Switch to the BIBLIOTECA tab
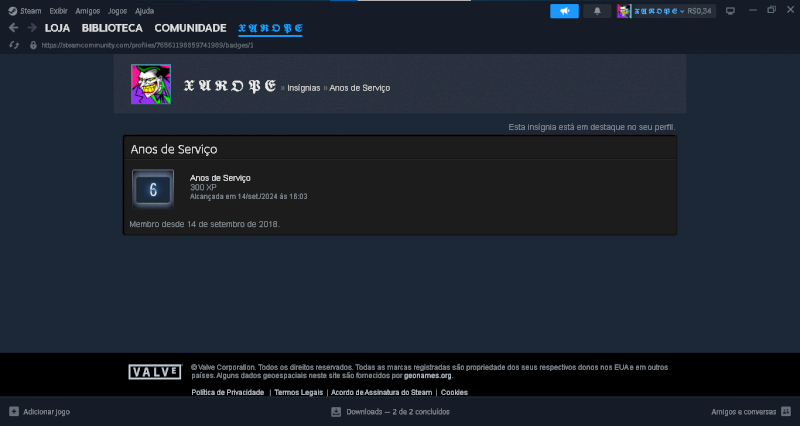The width and height of the screenshot is (800, 426). [112, 28]
